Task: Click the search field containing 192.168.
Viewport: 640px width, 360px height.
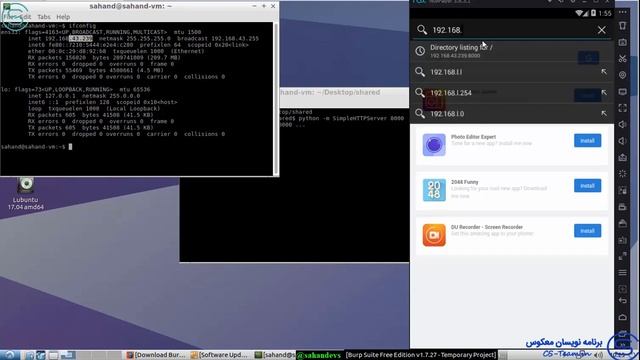Action: [512, 30]
